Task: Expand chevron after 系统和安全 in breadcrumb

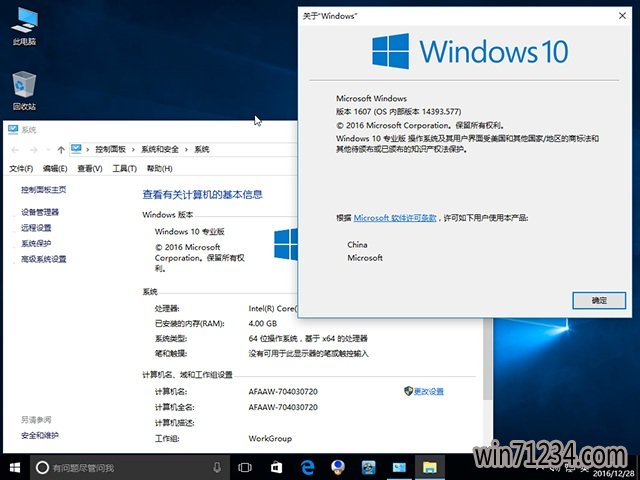Action: click(x=186, y=150)
